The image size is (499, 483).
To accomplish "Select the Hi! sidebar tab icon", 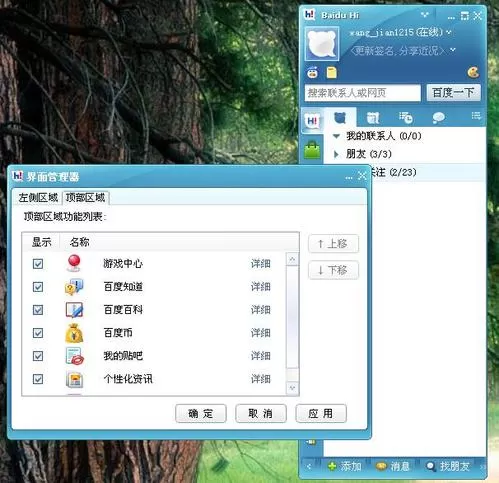I will tap(312, 121).
